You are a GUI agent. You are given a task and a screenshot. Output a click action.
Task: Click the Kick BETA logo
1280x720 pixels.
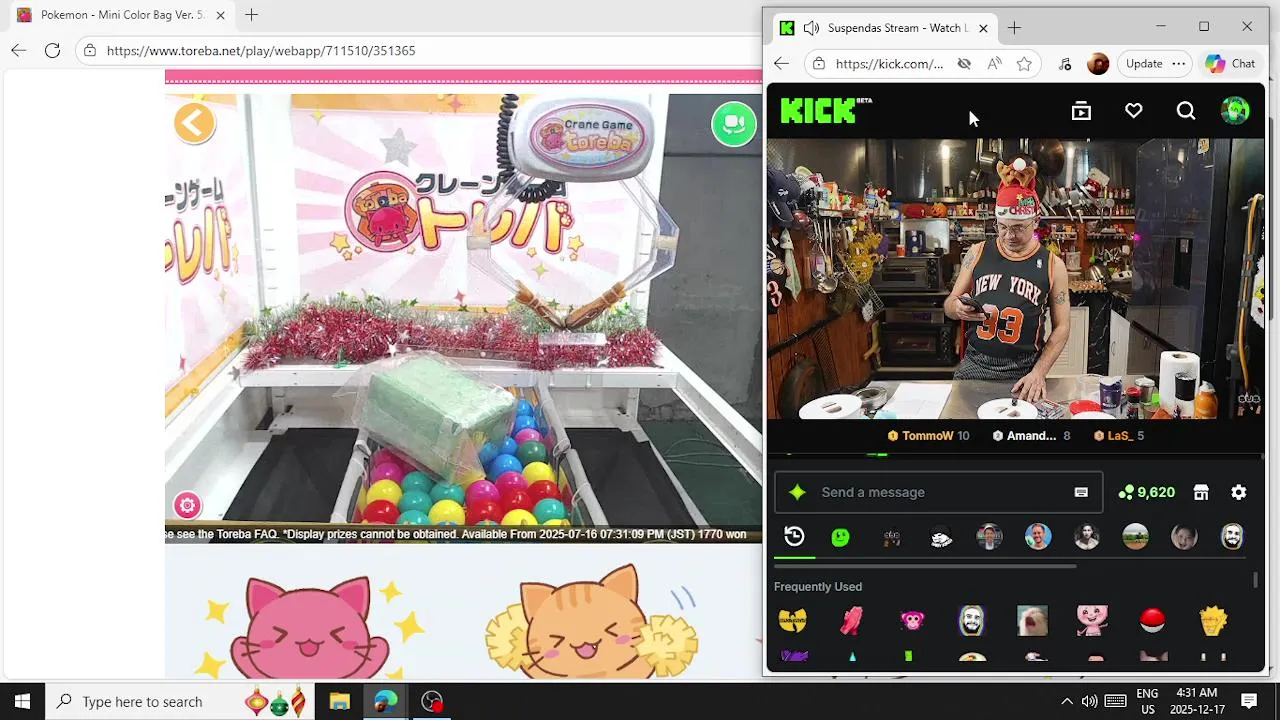(826, 110)
